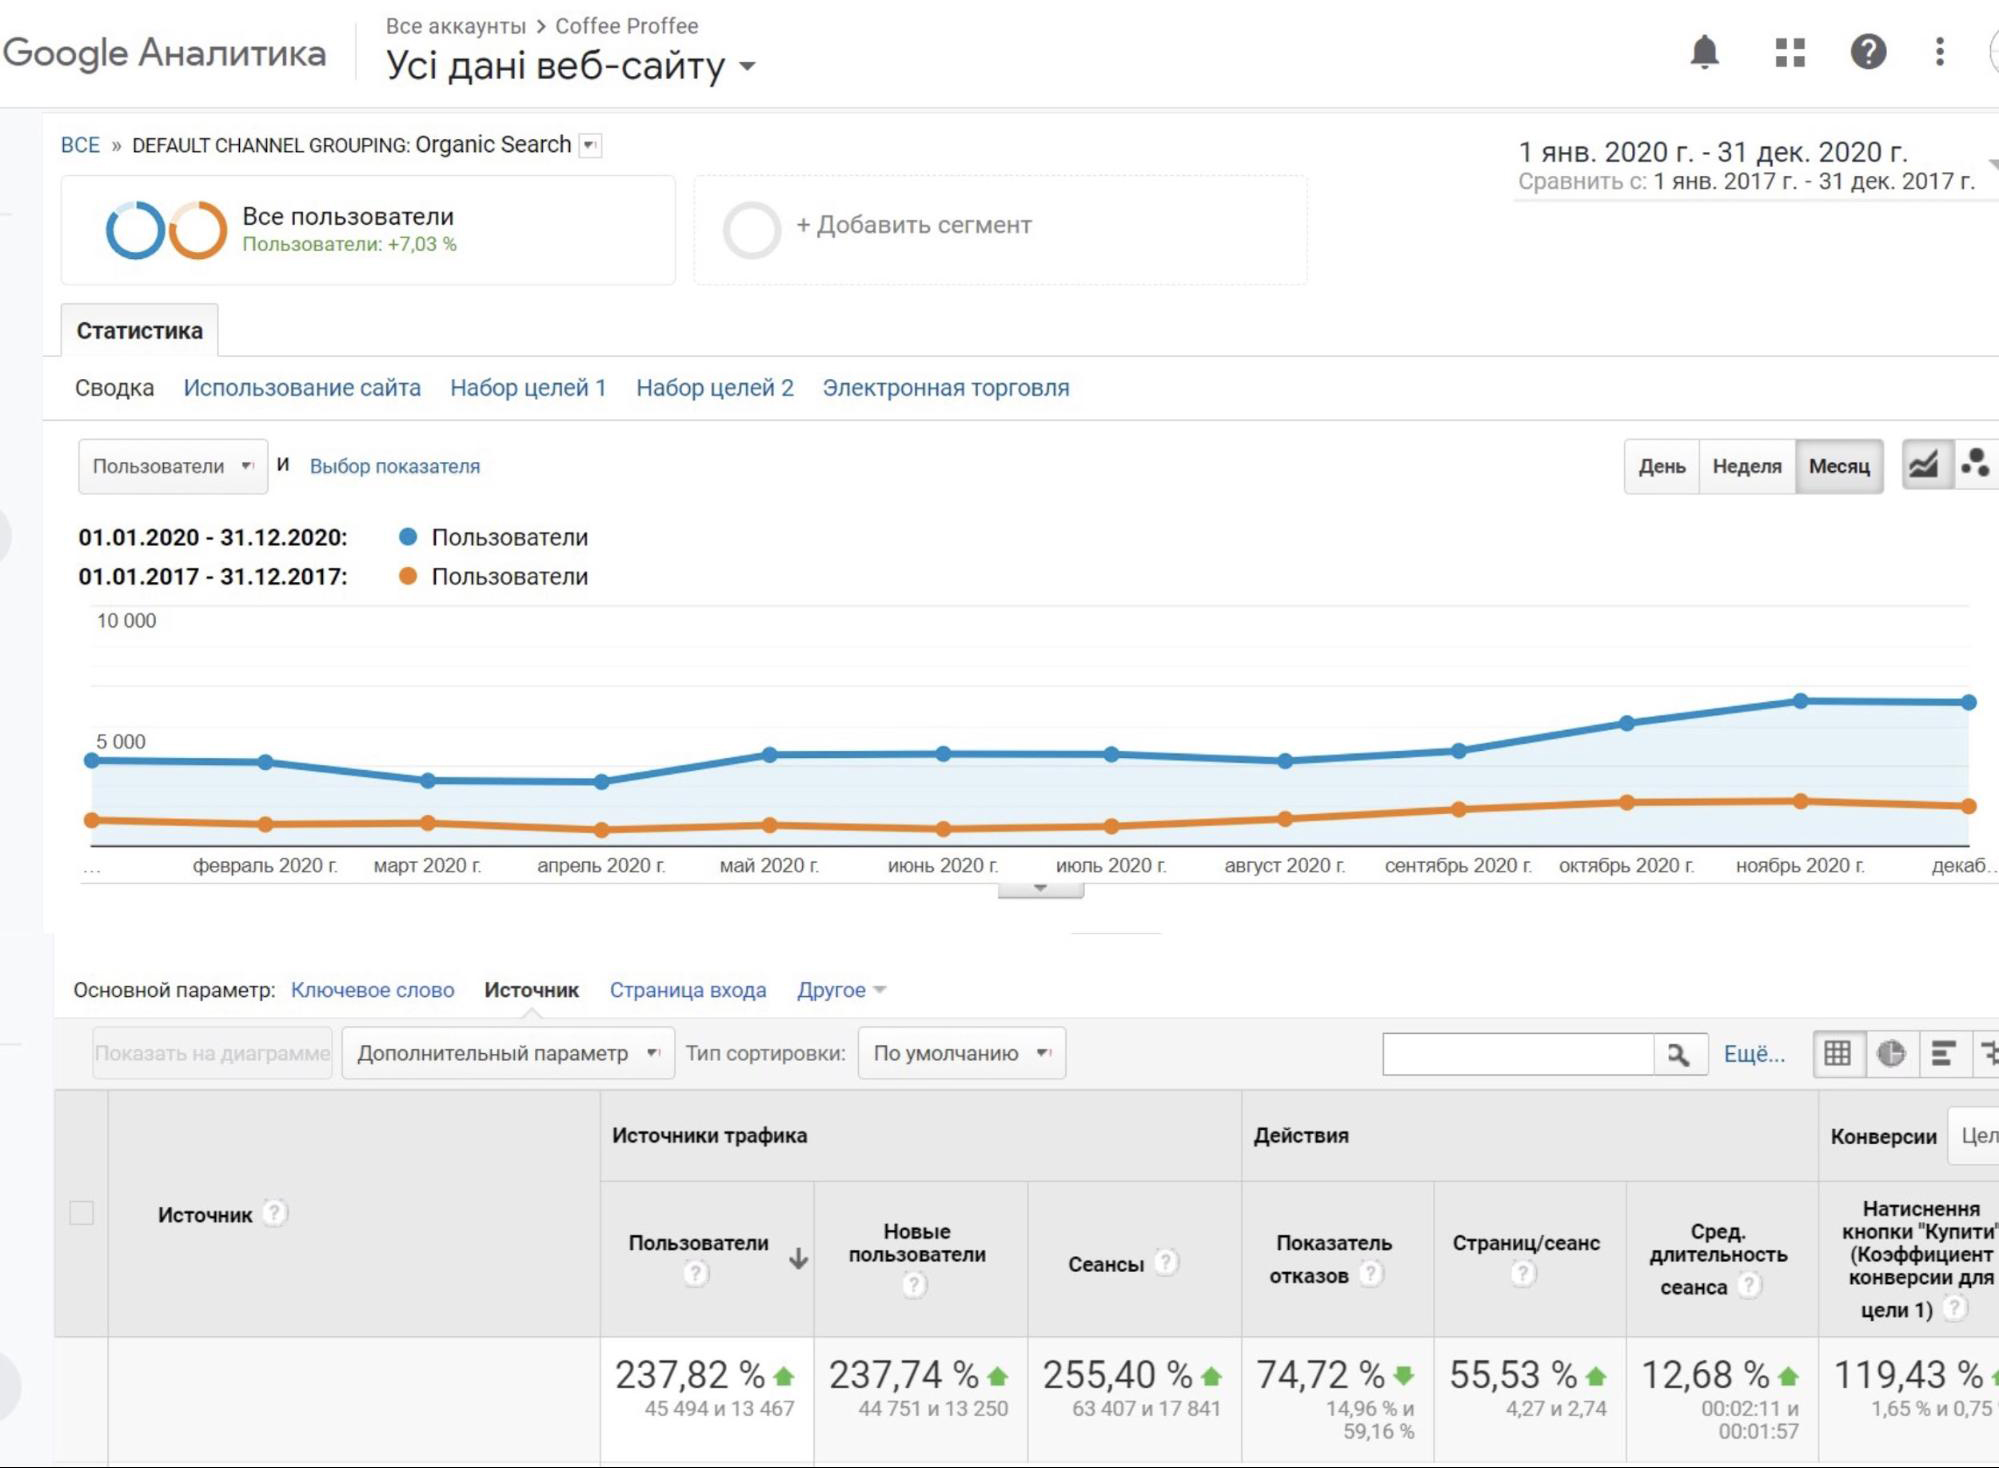Click the Ключевое слово dimension link

tap(372, 990)
